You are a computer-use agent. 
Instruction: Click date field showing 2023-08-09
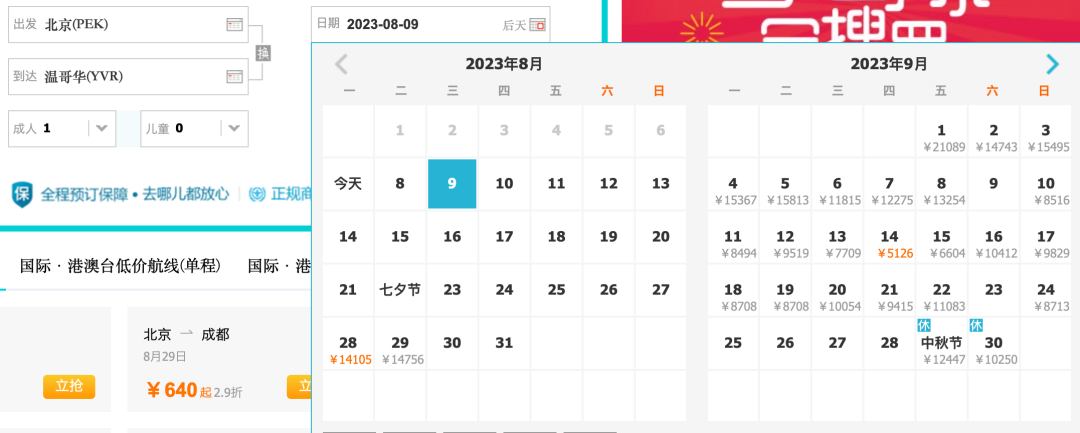coord(430,25)
